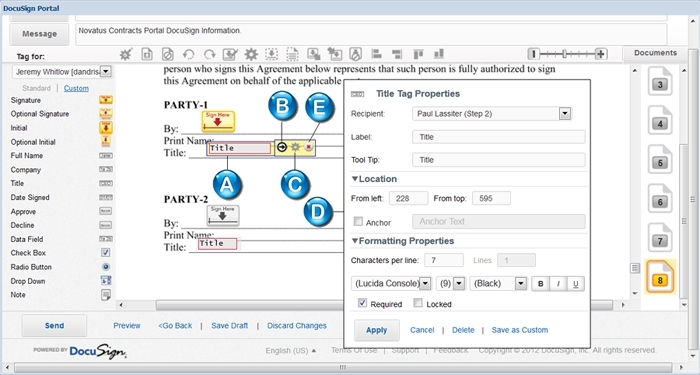Click the align-left toolbar icon
Image resolution: width=700 pixels, height=375 pixels.
point(376,54)
